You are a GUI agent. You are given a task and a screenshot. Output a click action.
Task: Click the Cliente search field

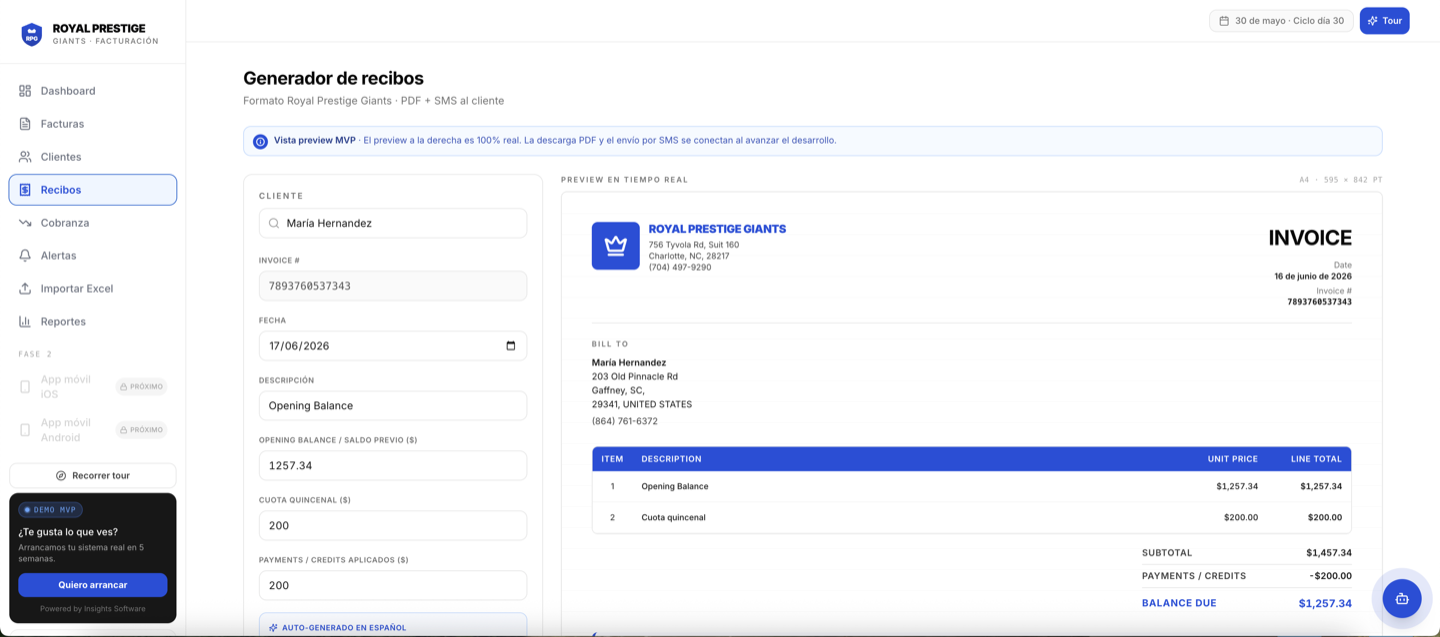pyautogui.click(x=393, y=223)
